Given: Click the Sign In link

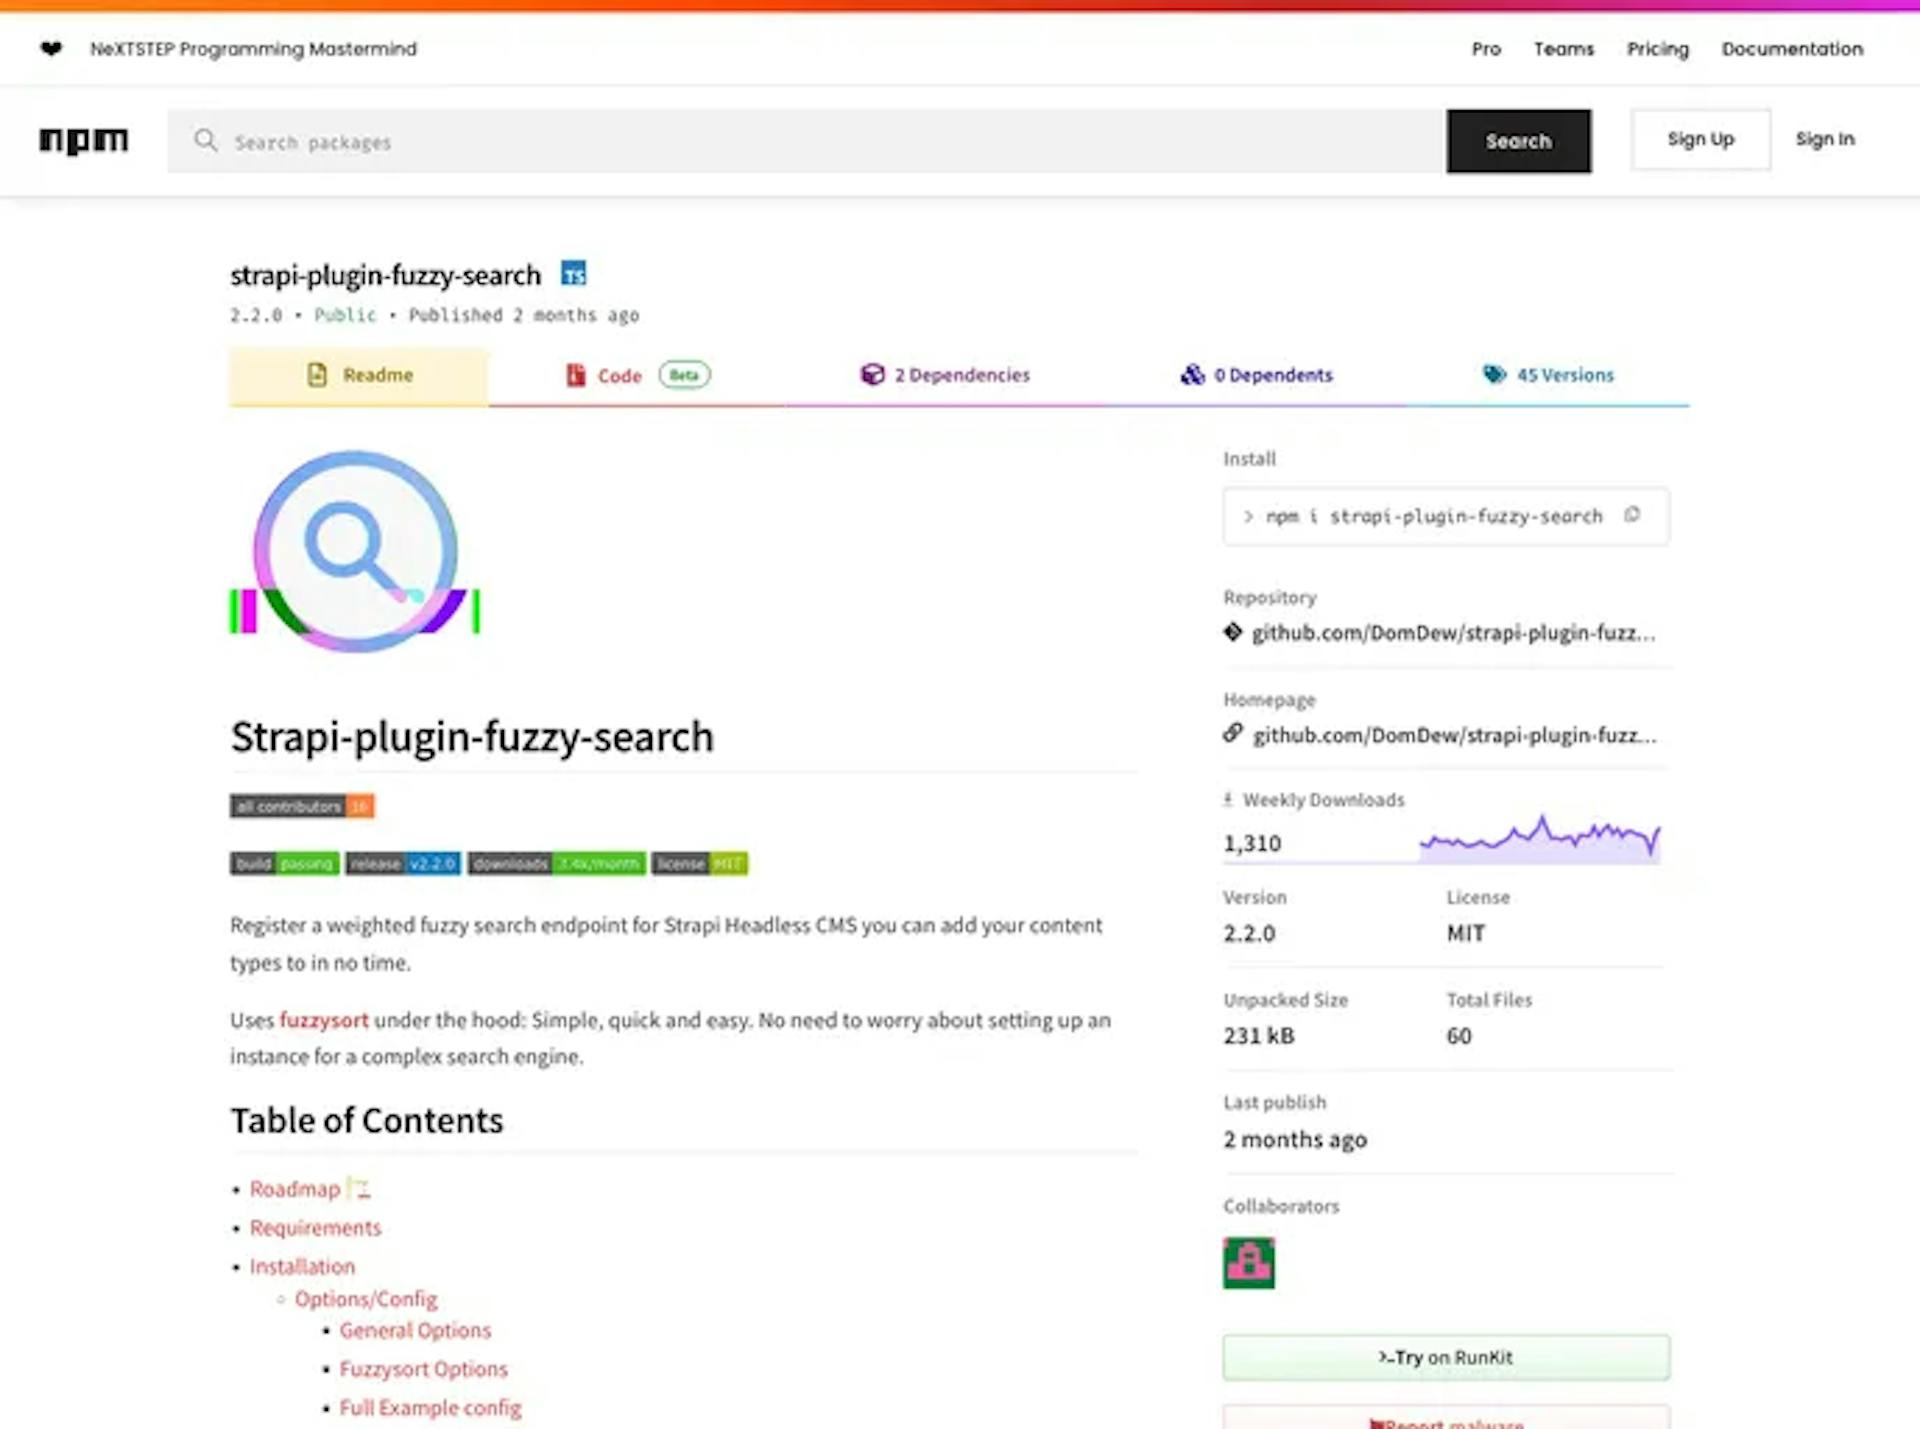Looking at the screenshot, I should 1824,139.
